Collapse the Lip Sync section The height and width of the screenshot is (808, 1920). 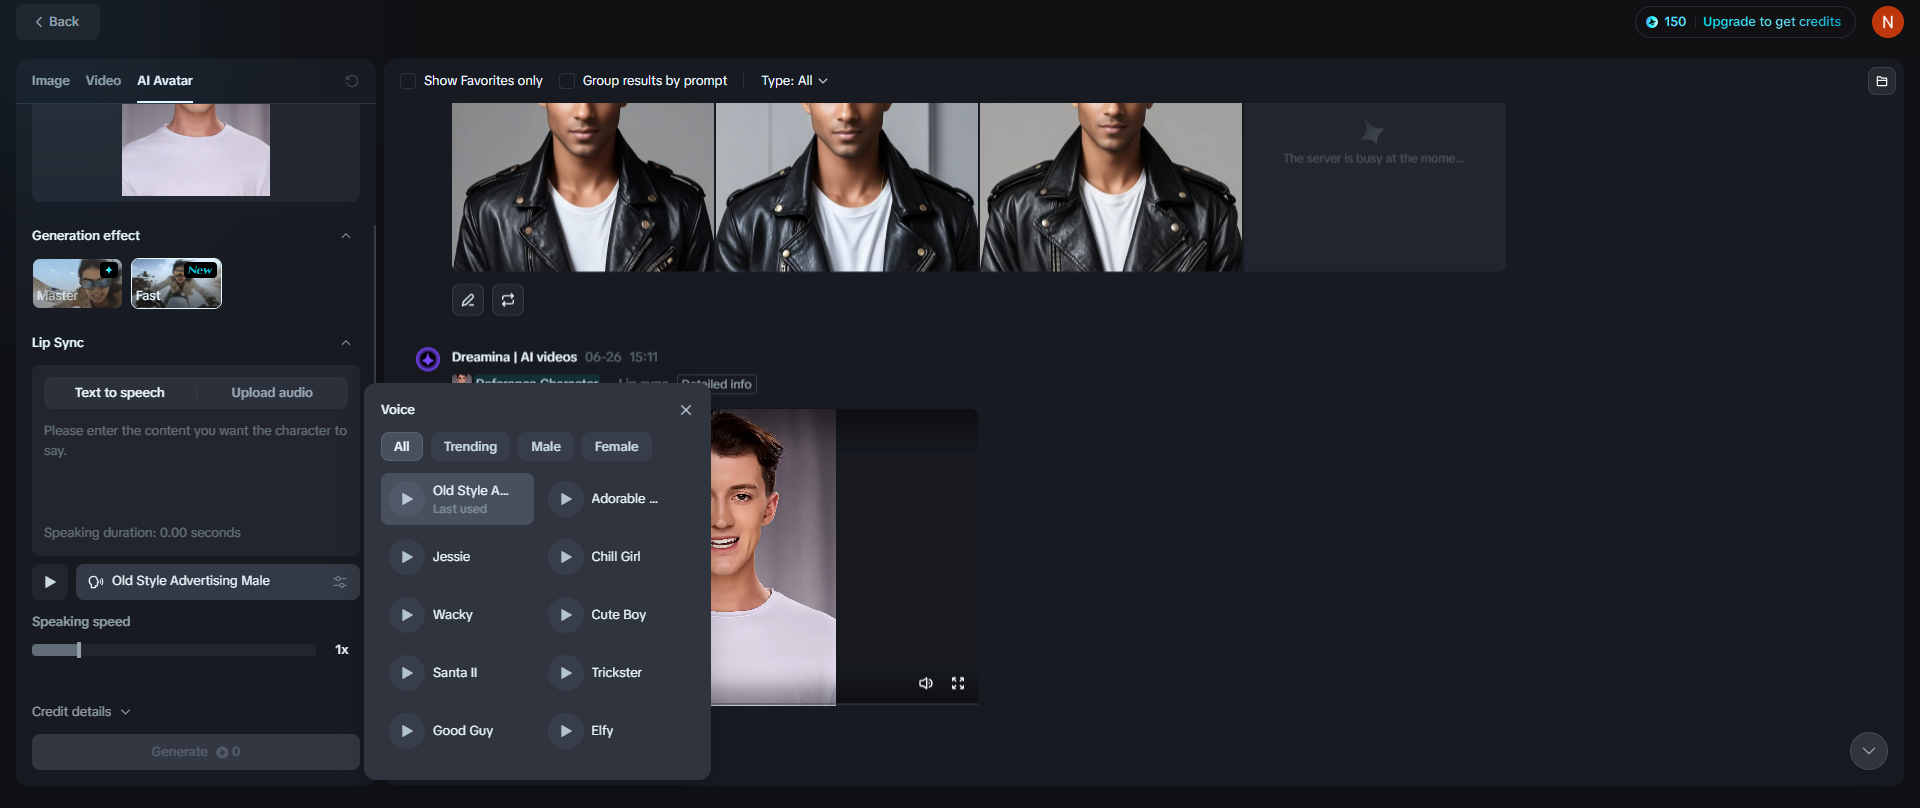click(x=346, y=343)
